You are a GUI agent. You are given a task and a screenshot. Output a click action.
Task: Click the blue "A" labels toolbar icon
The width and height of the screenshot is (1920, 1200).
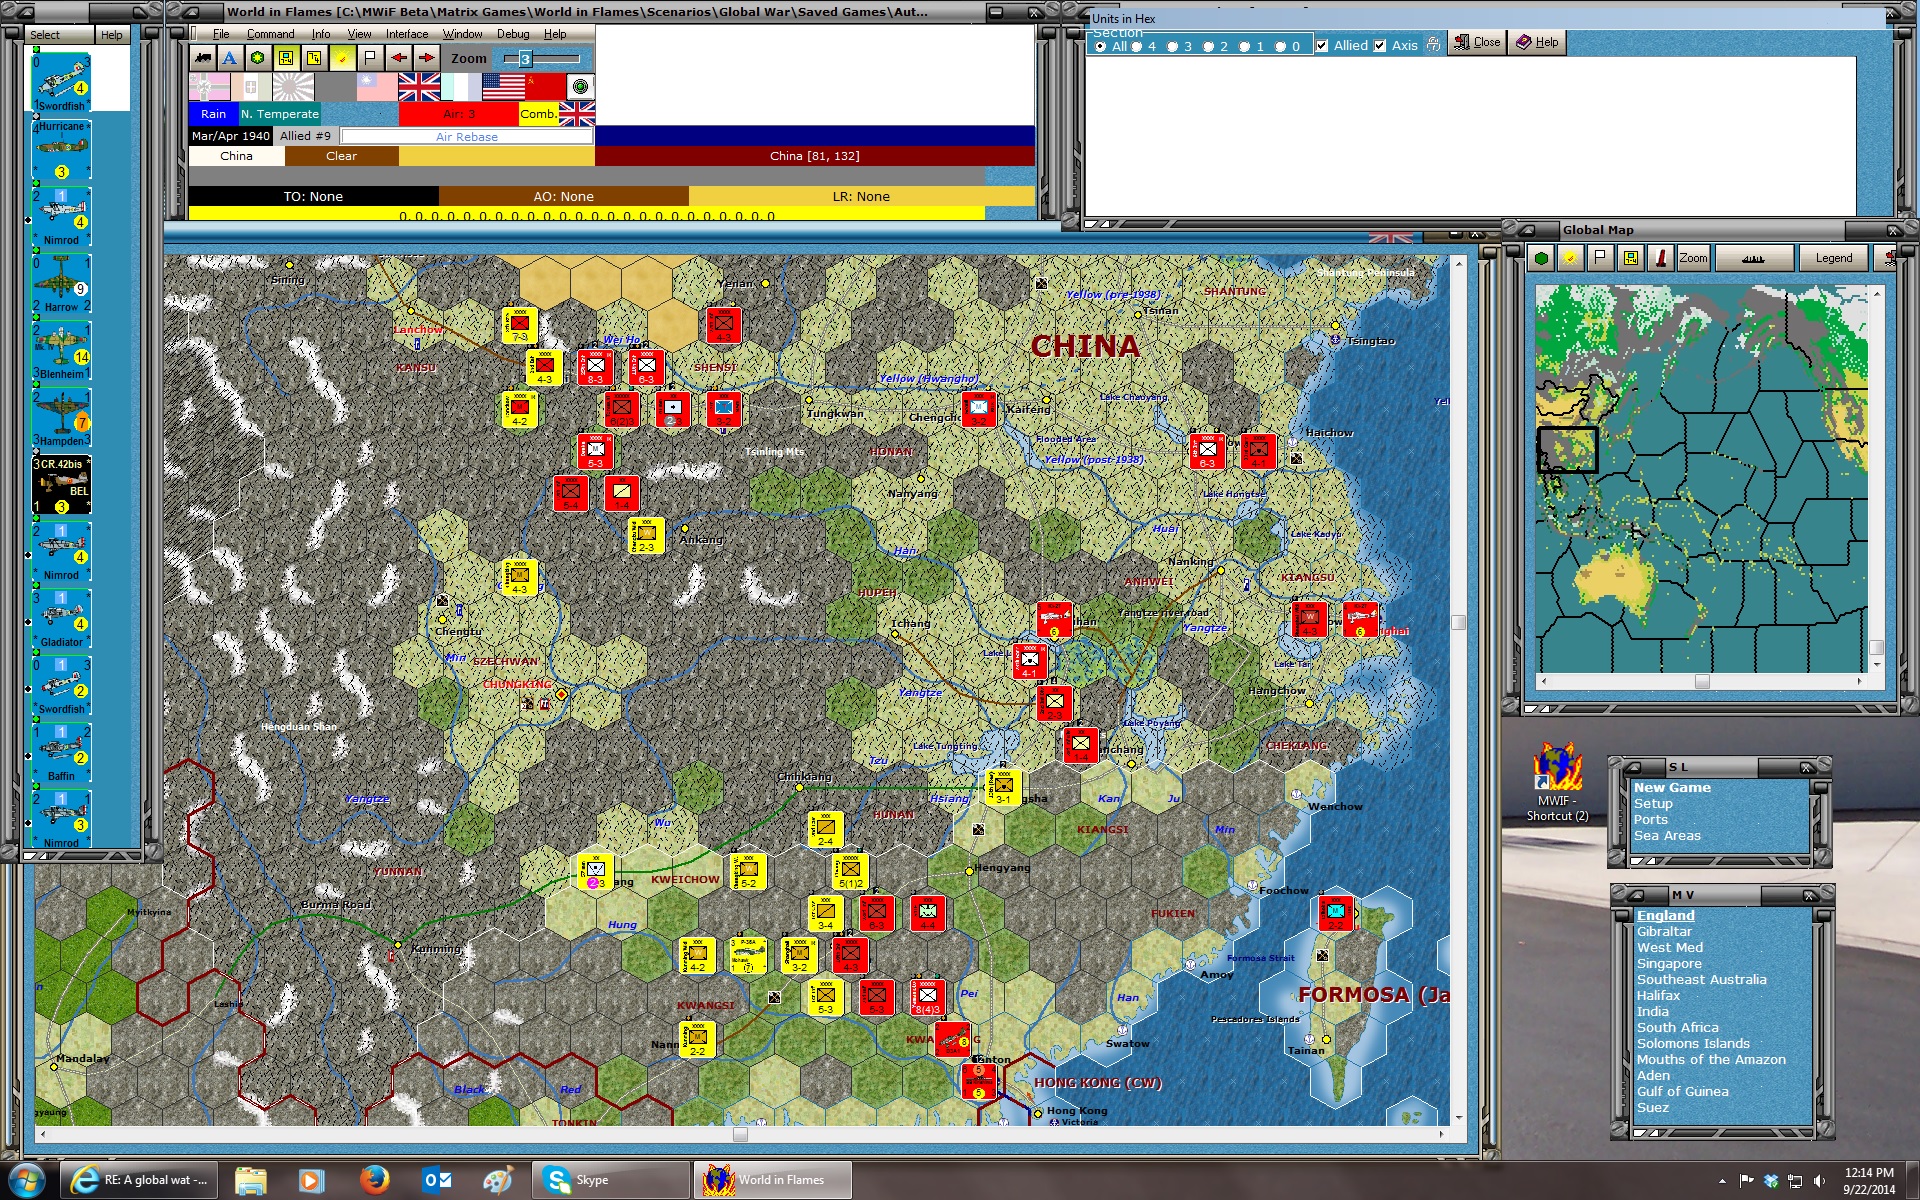tap(229, 57)
